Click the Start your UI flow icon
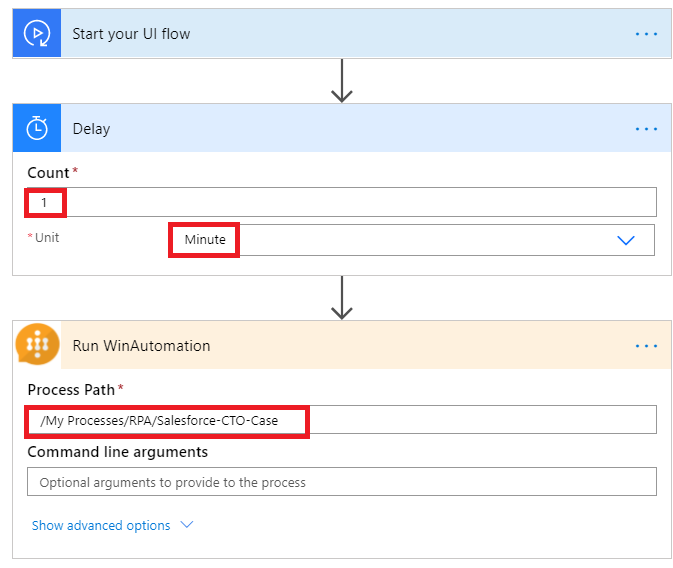673x568 pixels. coord(37,34)
